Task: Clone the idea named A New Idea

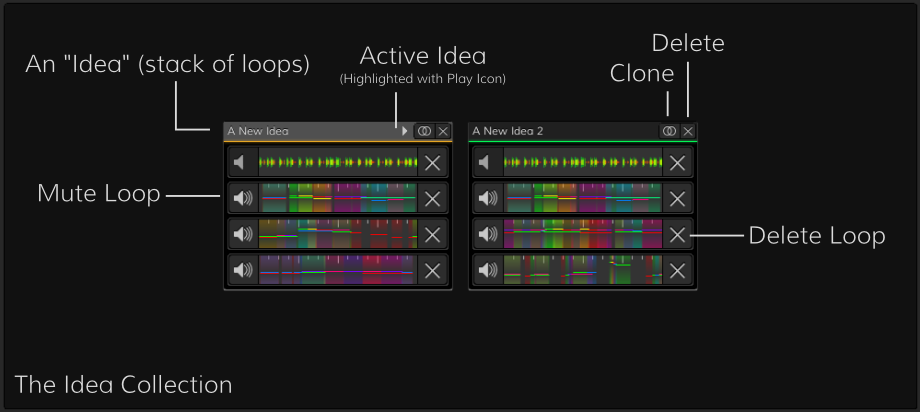Action: pyautogui.click(x=424, y=131)
